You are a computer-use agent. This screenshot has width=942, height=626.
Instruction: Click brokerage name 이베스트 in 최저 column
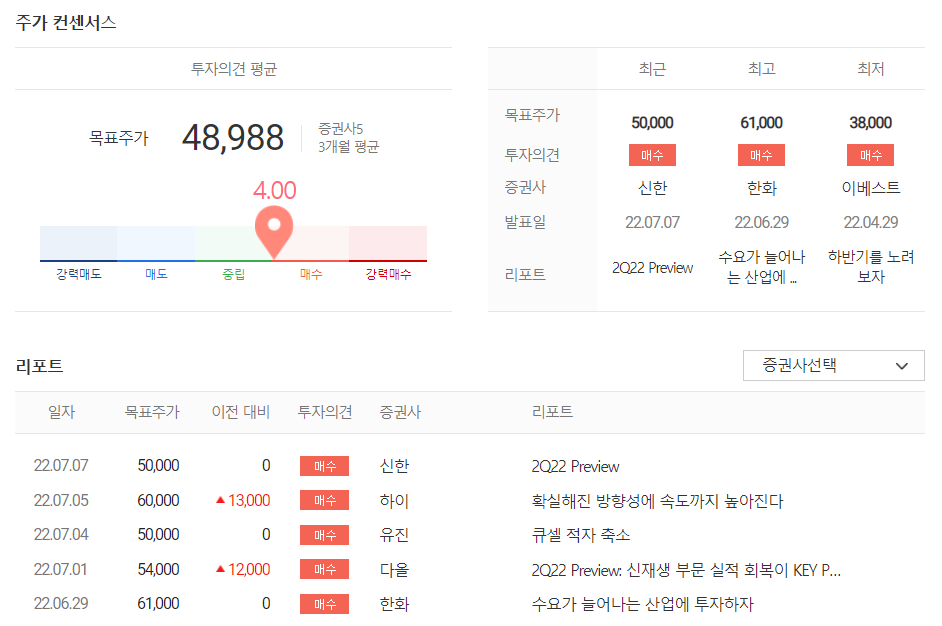[x=871, y=188]
